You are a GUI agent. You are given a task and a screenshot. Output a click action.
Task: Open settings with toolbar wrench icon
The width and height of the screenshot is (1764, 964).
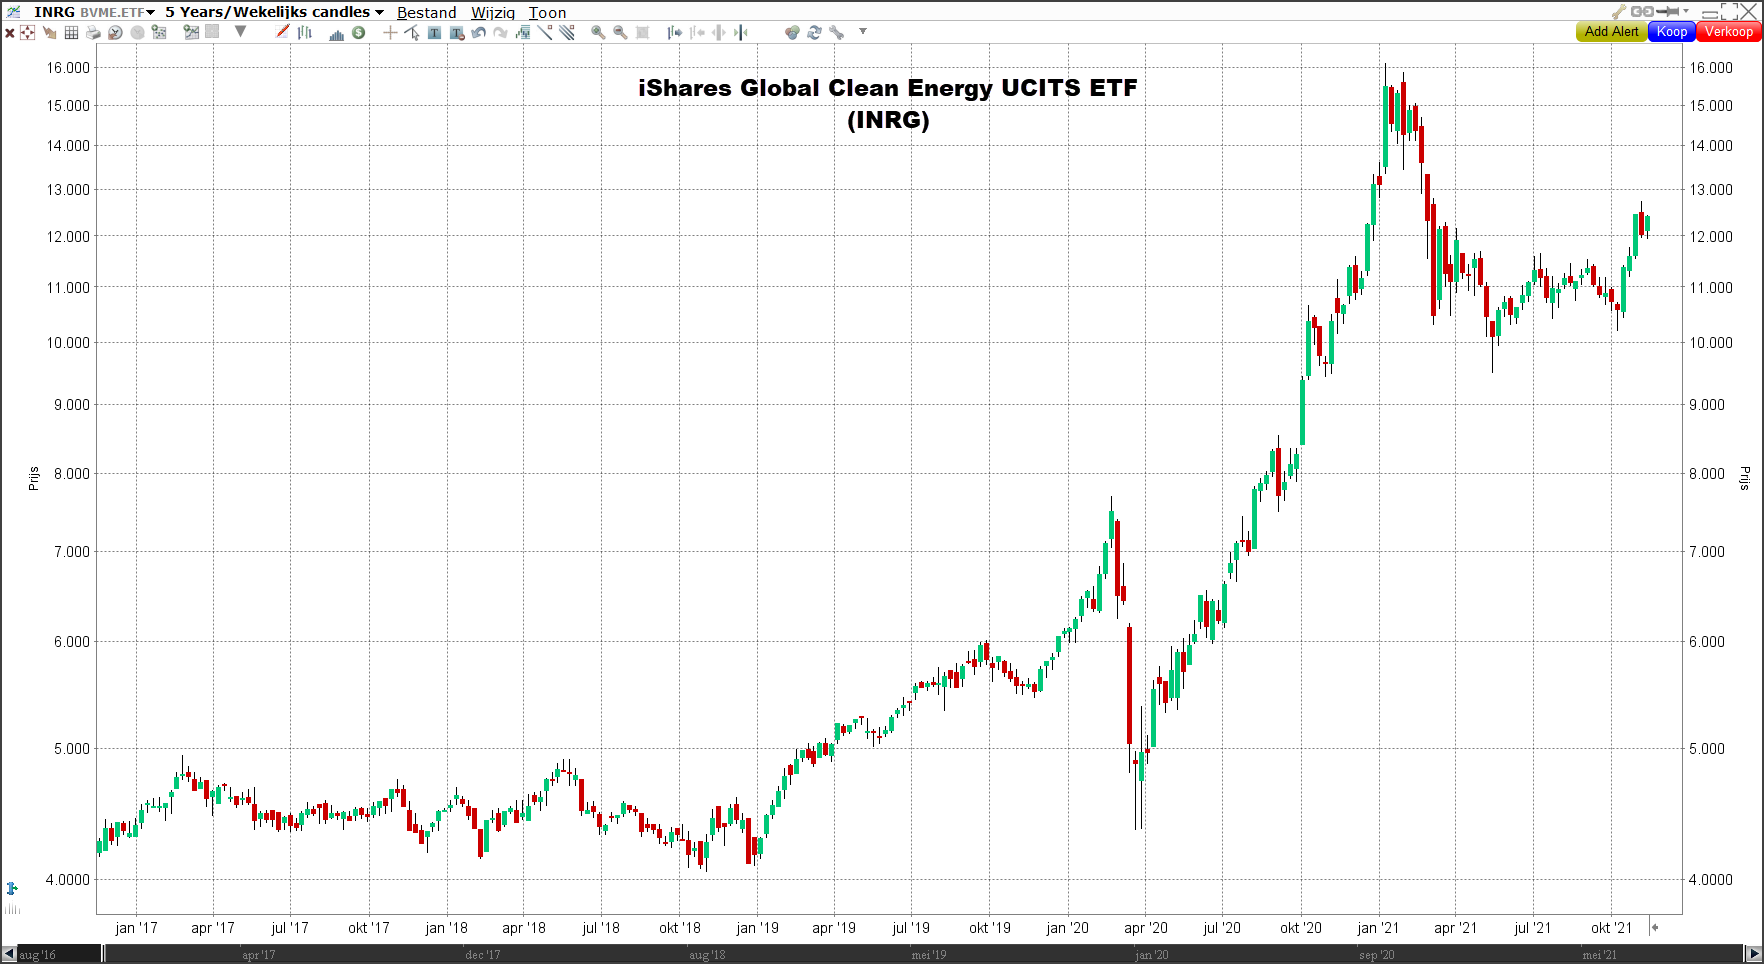(x=836, y=33)
